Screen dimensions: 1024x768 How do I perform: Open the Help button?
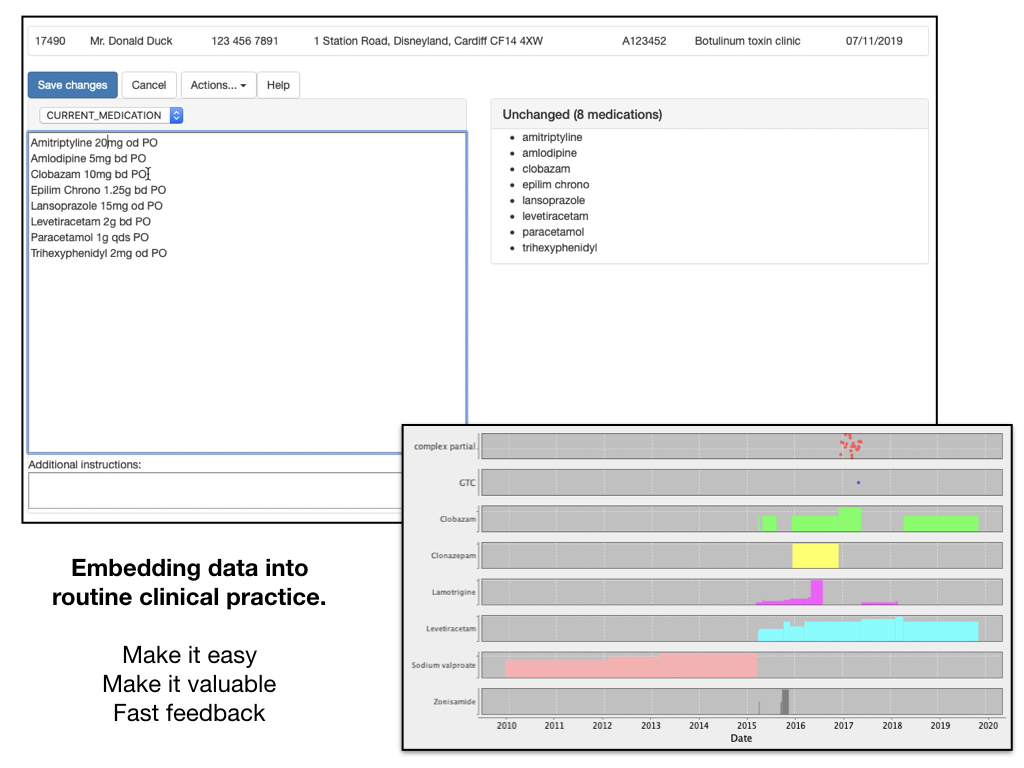point(278,85)
